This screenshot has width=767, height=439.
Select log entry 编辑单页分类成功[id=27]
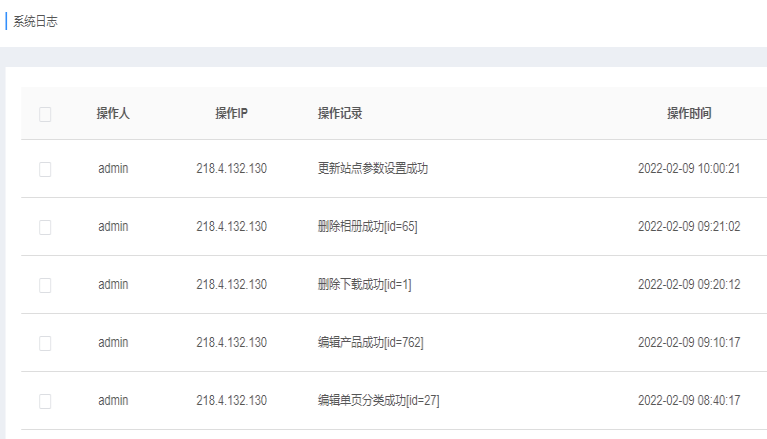[379, 400]
